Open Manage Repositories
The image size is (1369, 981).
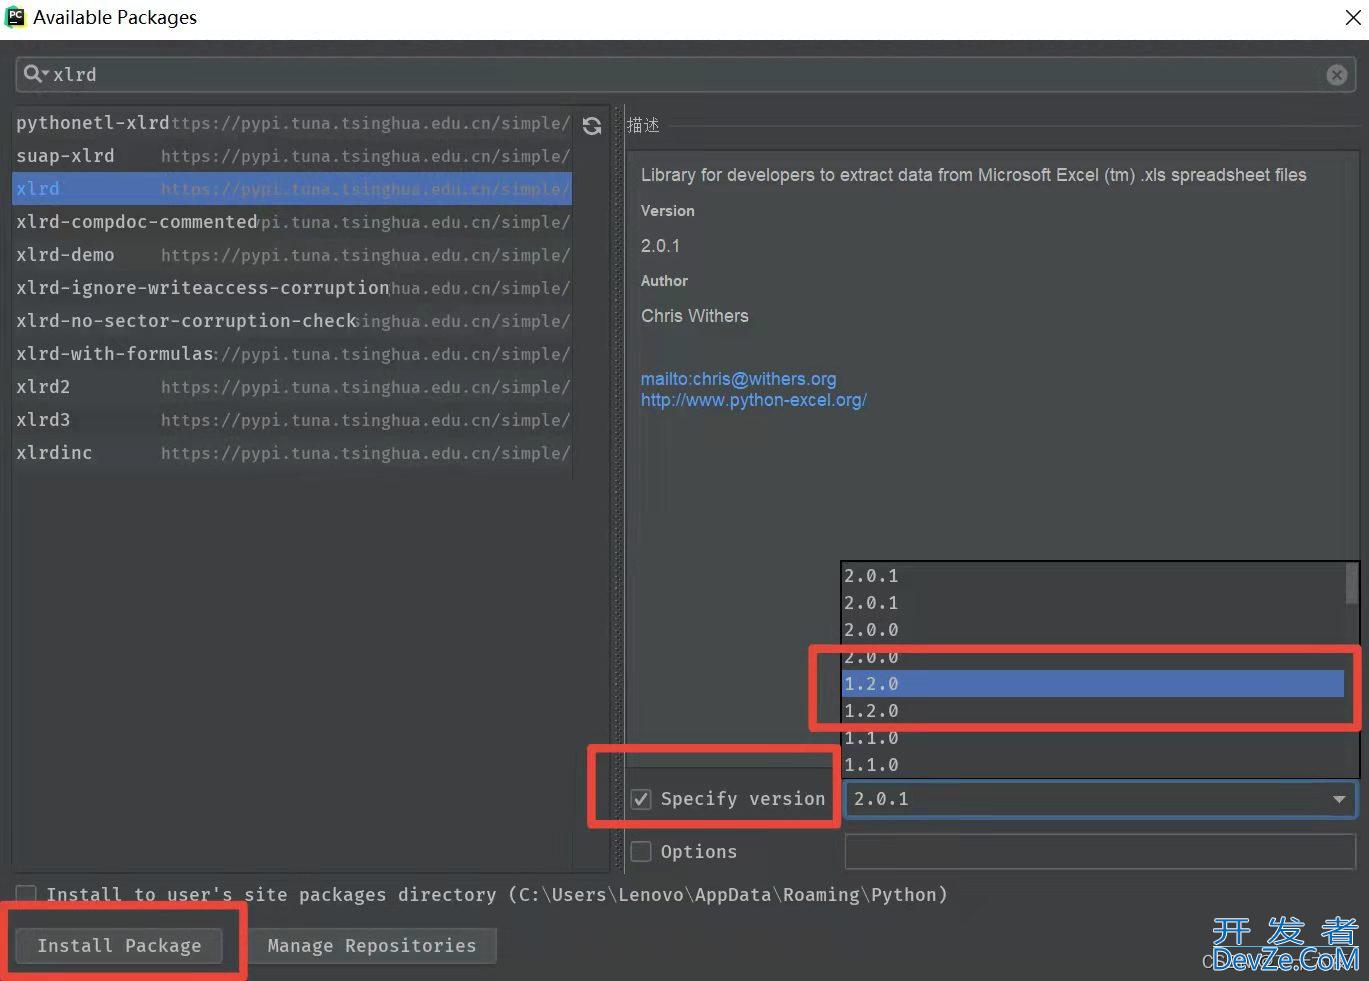(372, 945)
